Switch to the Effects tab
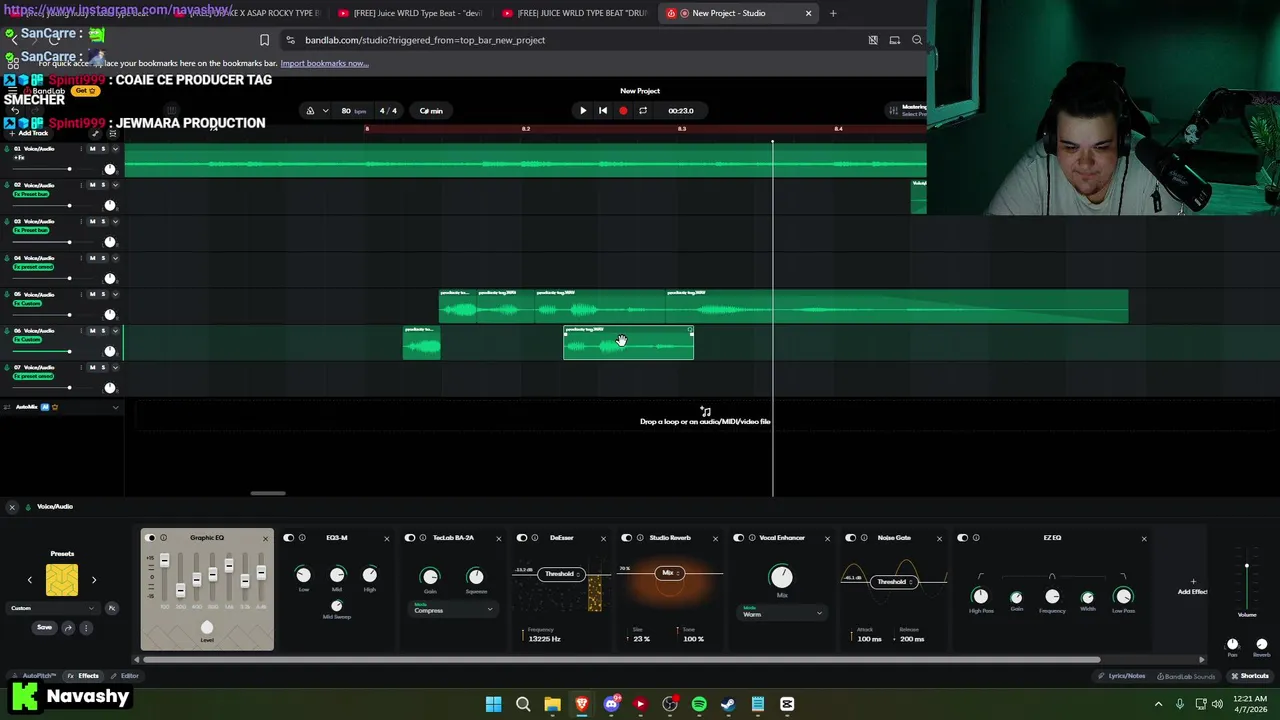Screen dimensions: 1280x720 click(83, 676)
